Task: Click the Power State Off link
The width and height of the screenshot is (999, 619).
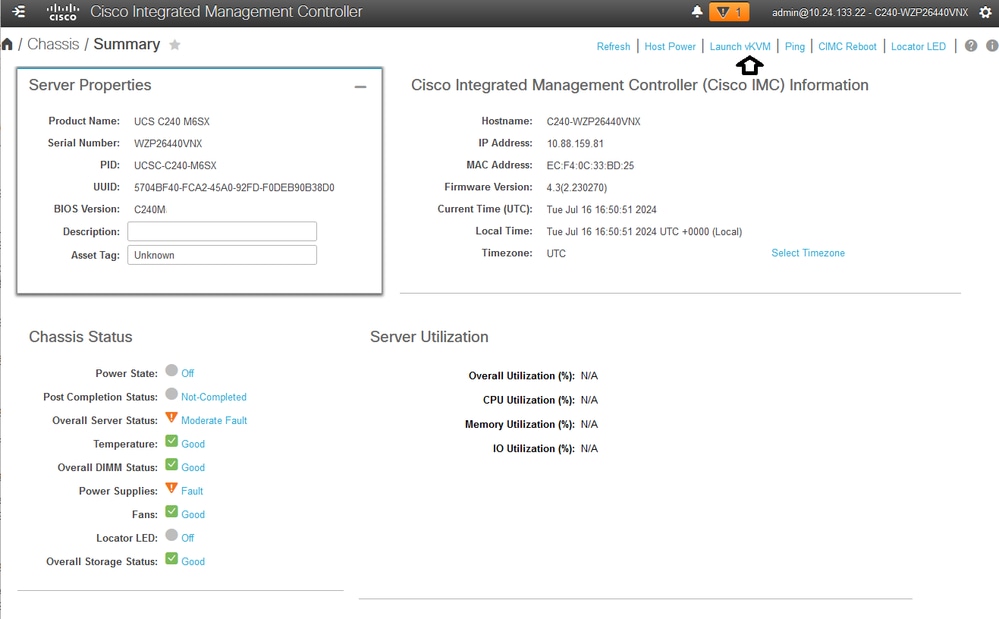Action: pyautogui.click(x=187, y=373)
